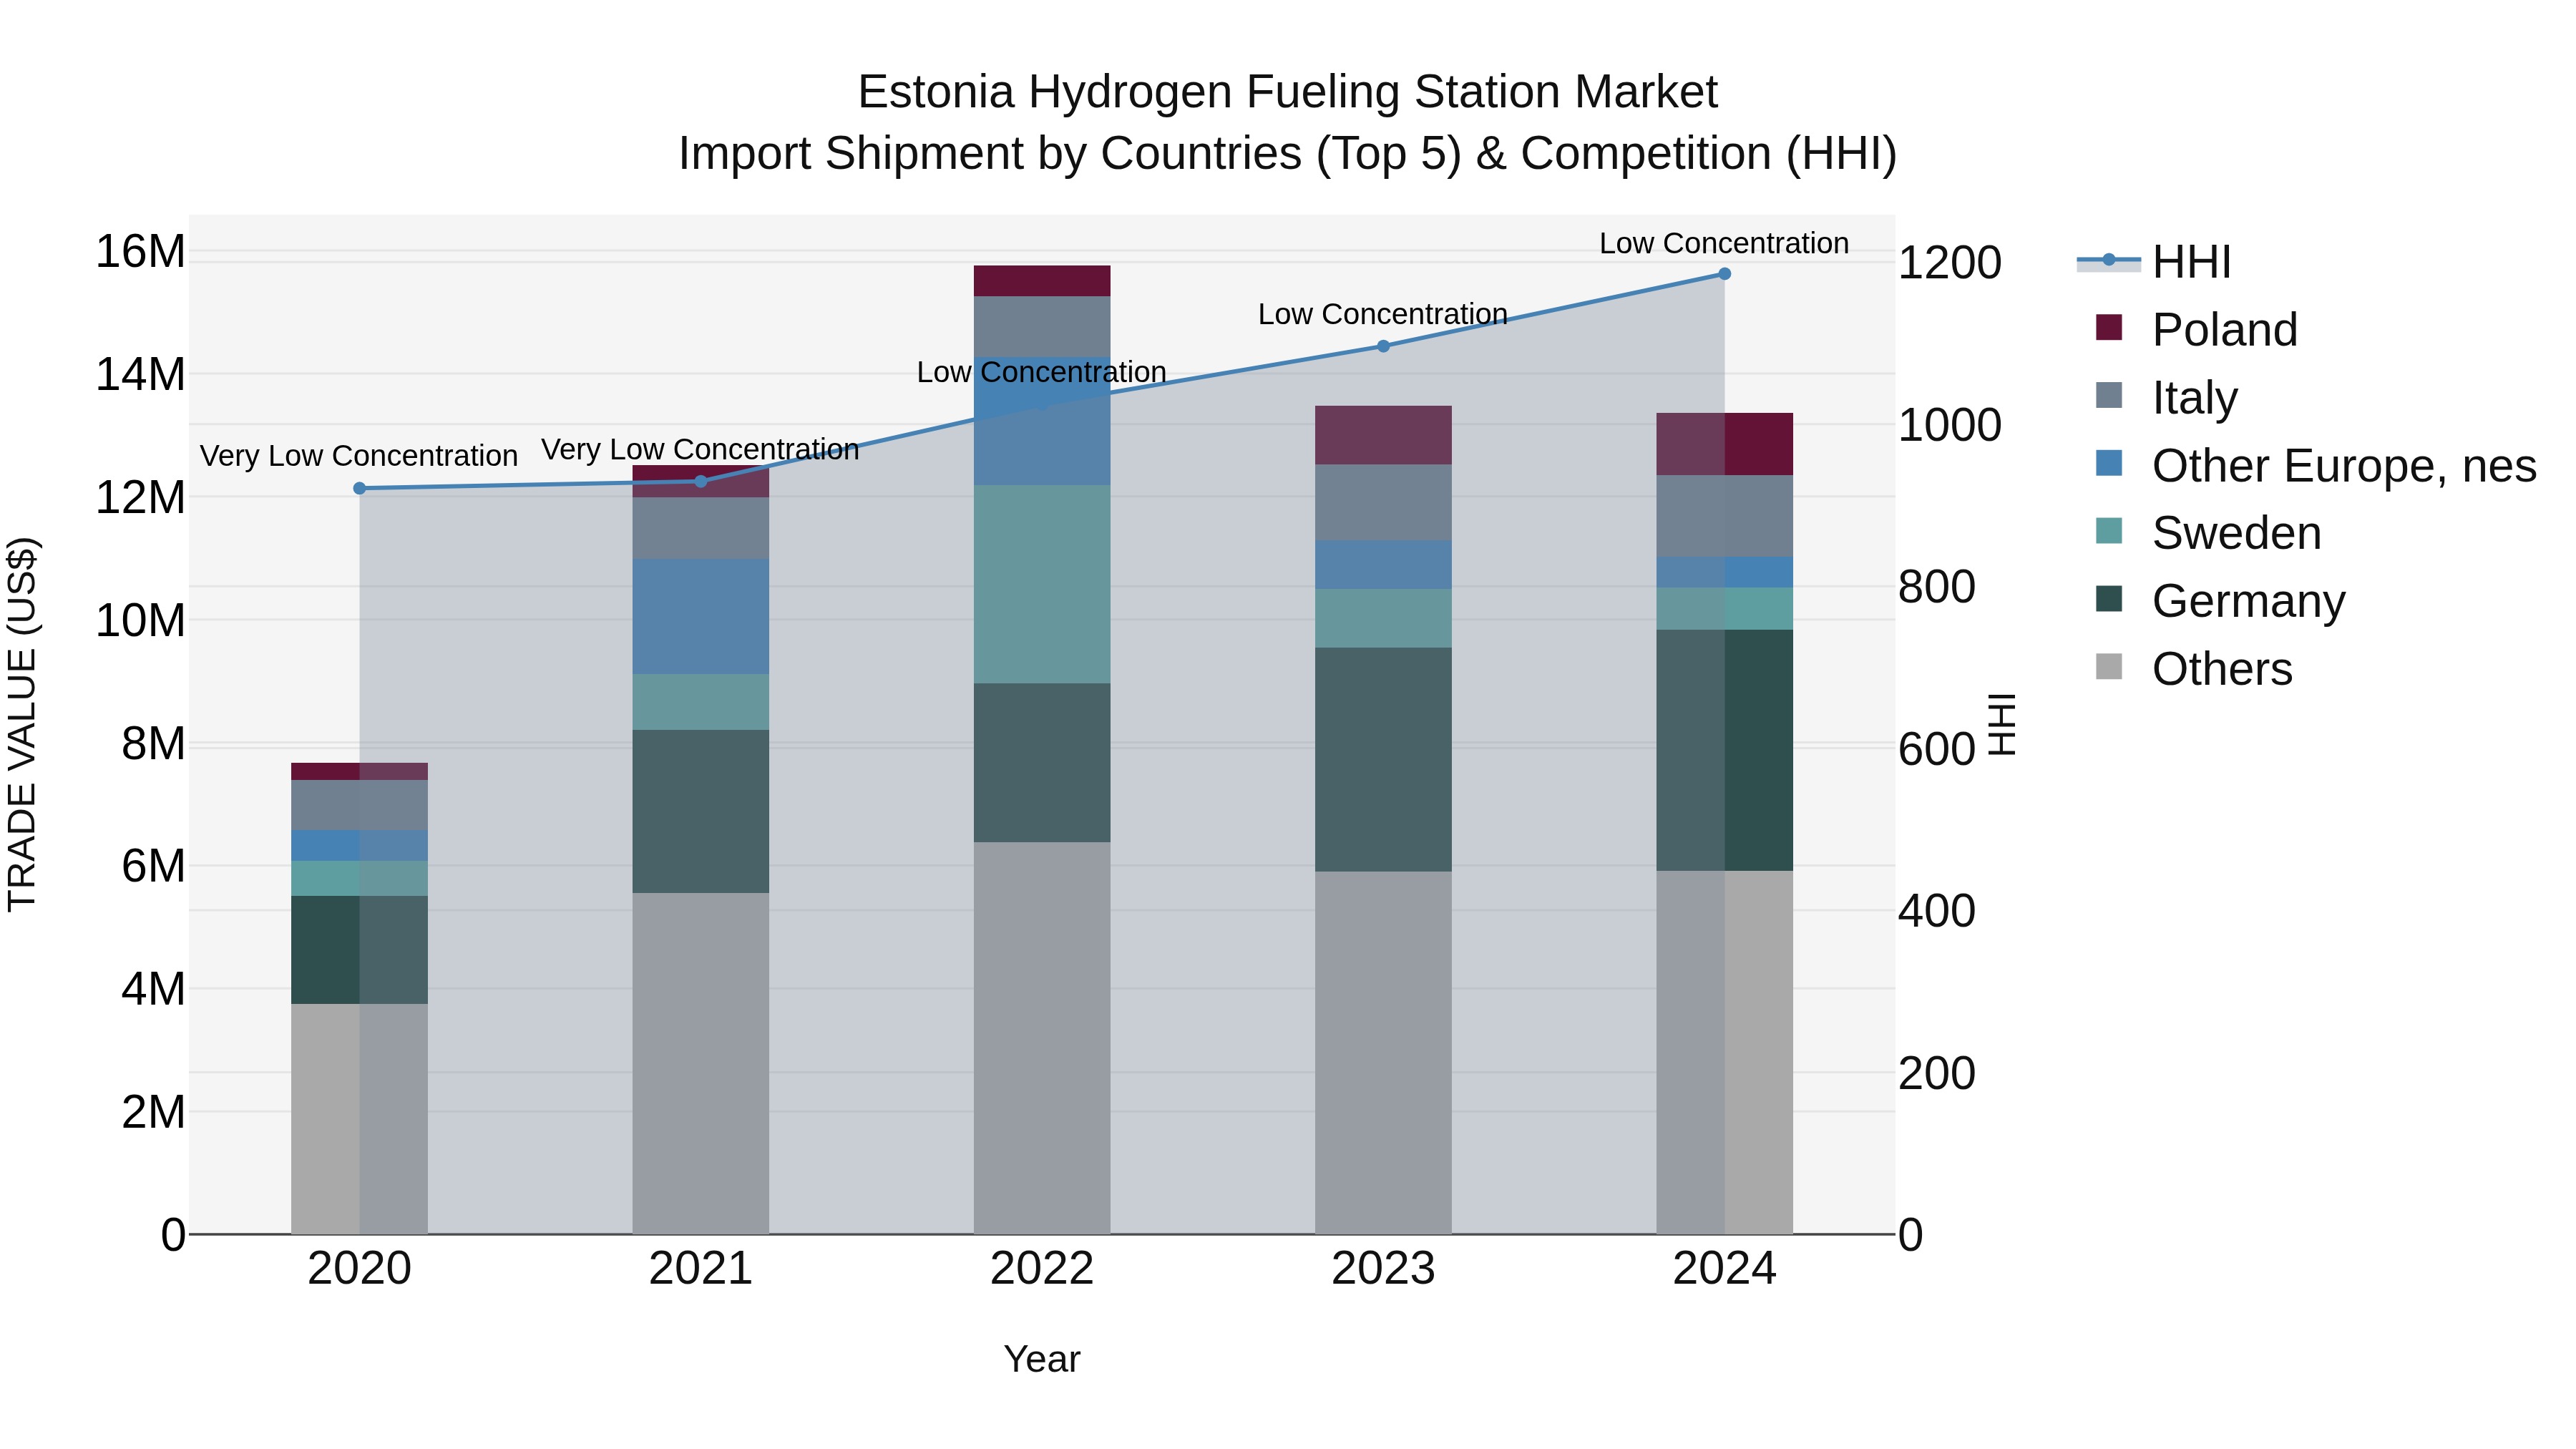This screenshot has height=1449, width=2576.
Task: Toggle Italy legend entry
Action: 2166,397
